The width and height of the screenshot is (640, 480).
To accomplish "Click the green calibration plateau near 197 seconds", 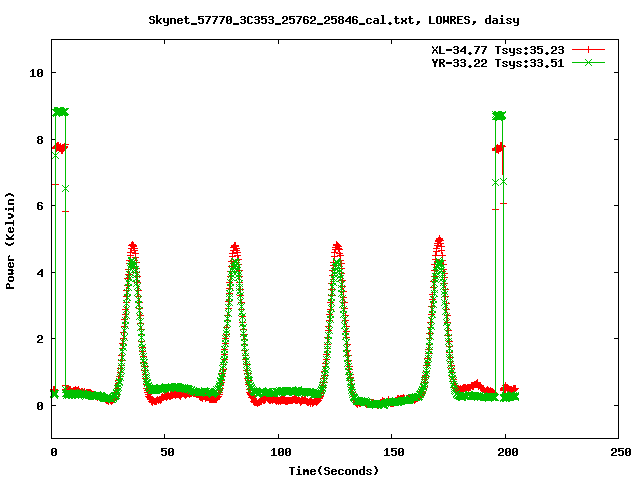I will click(499, 116).
